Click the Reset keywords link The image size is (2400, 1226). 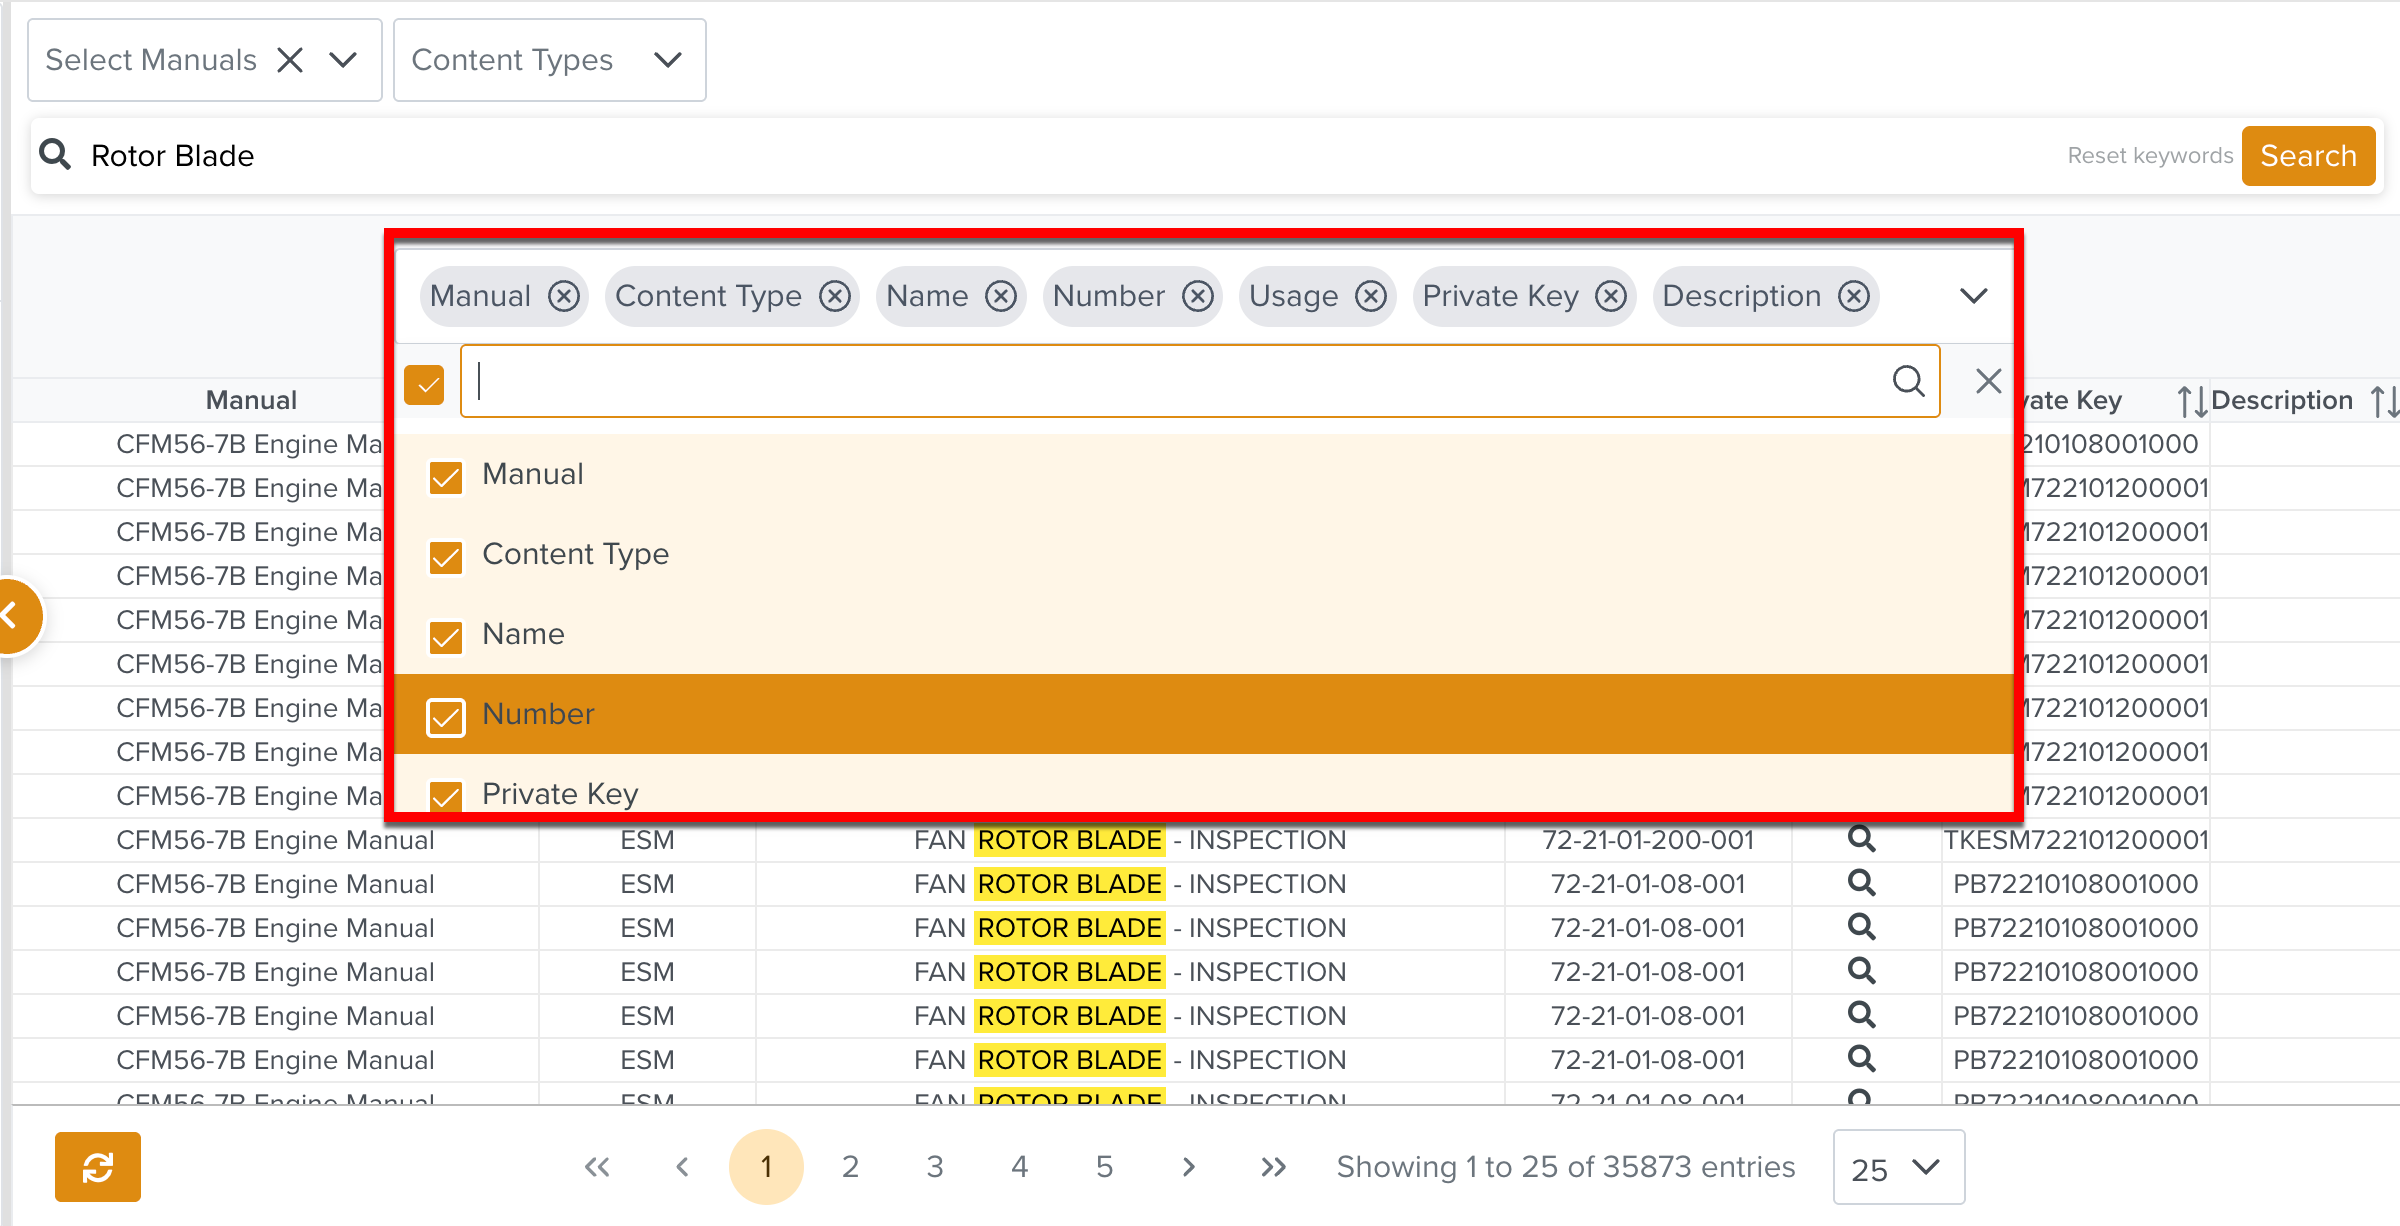2150,156
